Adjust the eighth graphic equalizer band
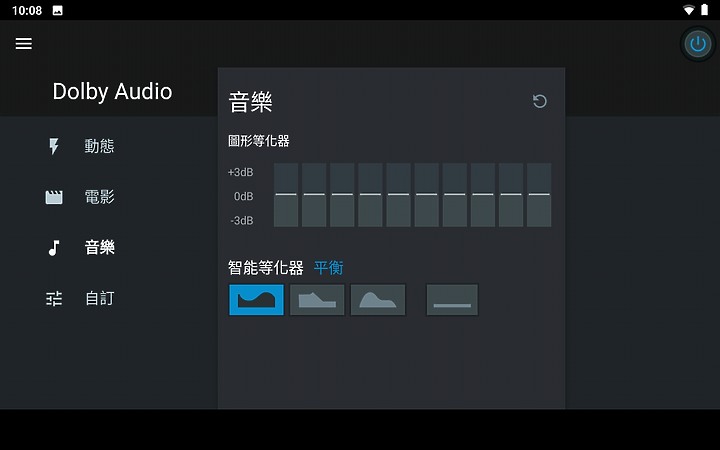Viewport: 720px width, 450px height. [x=483, y=195]
